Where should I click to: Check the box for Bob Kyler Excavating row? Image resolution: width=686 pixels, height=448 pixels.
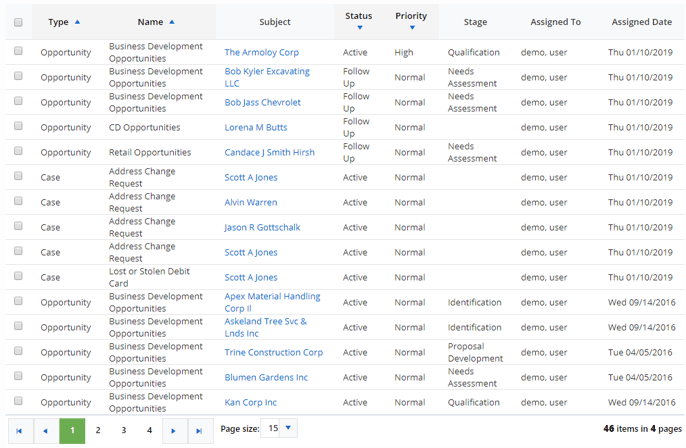click(x=18, y=76)
